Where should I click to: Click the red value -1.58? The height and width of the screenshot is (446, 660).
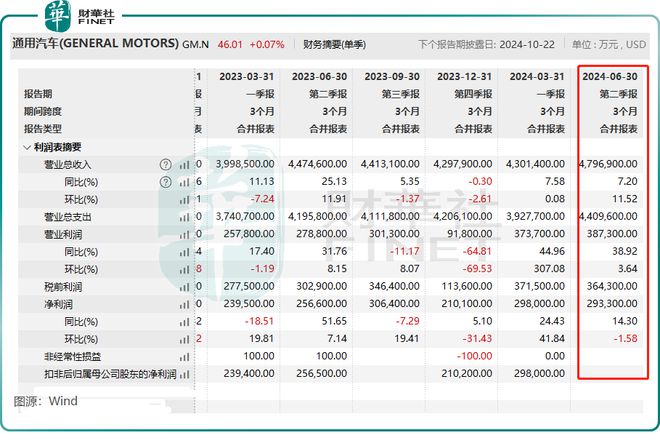(625, 339)
